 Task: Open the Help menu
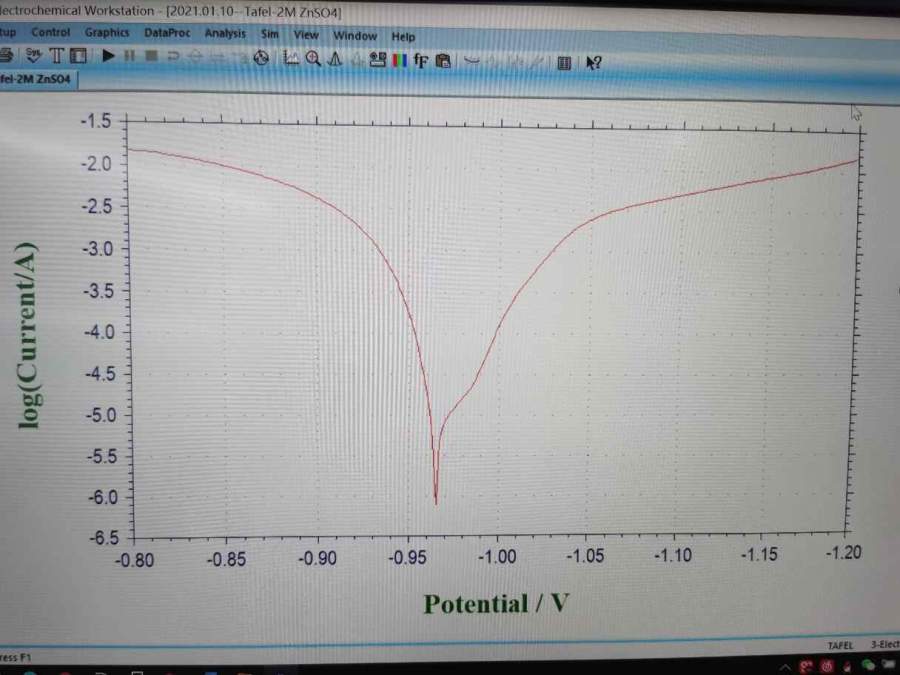403,37
